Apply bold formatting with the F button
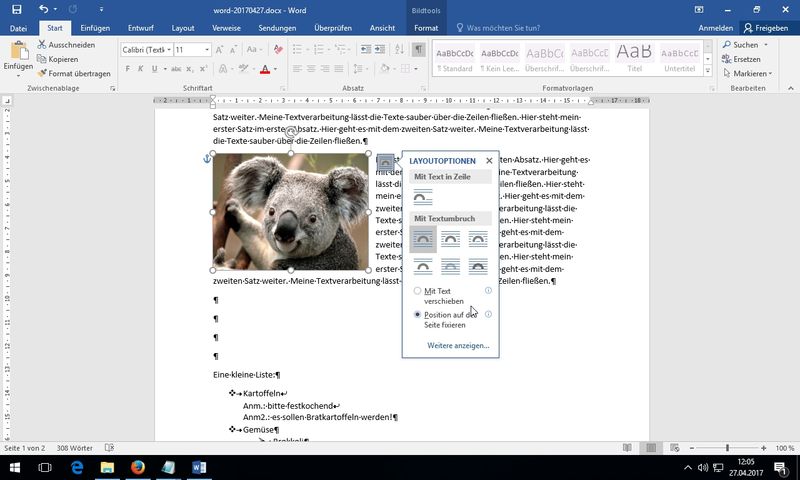The image size is (800, 480). tap(127, 69)
